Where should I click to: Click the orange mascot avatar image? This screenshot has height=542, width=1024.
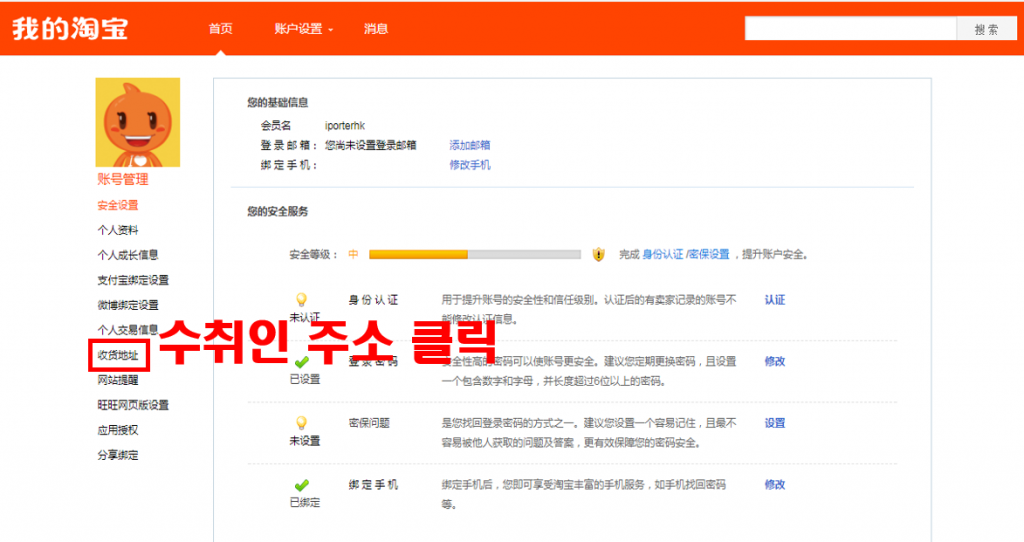click(x=138, y=122)
